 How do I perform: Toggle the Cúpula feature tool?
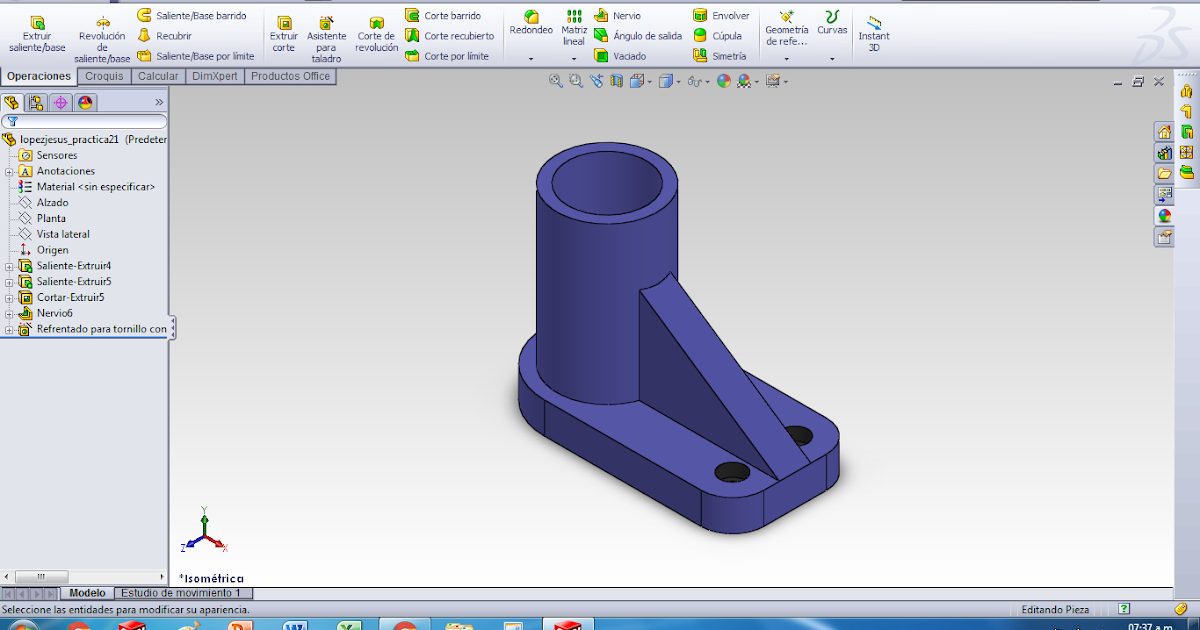point(719,35)
